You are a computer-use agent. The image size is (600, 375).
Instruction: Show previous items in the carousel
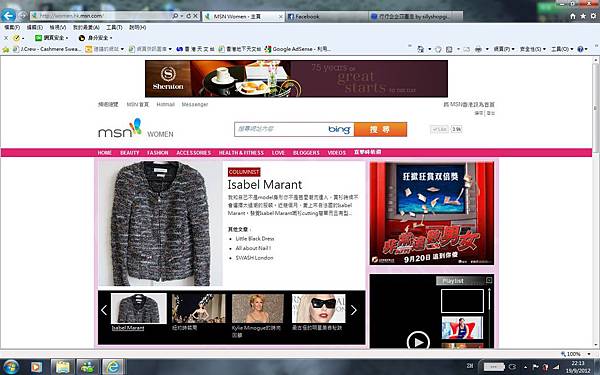(x=104, y=310)
